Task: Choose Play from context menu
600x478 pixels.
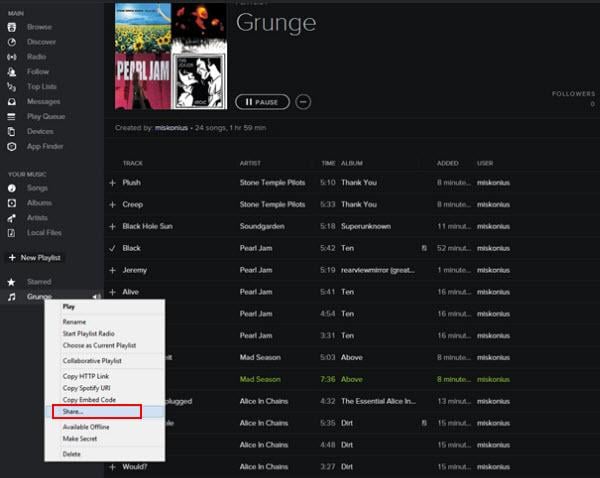Action: (x=69, y=307)
